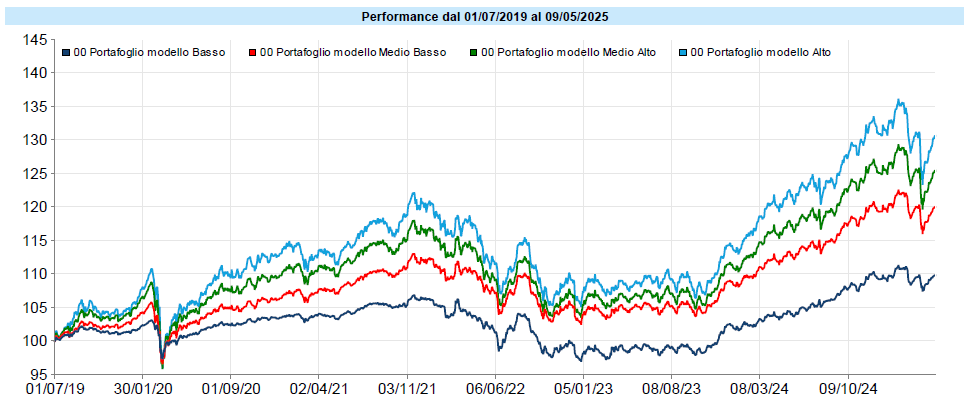Click x-axis date 06/06/22
967x417 pixels.
tap(495, 389)
